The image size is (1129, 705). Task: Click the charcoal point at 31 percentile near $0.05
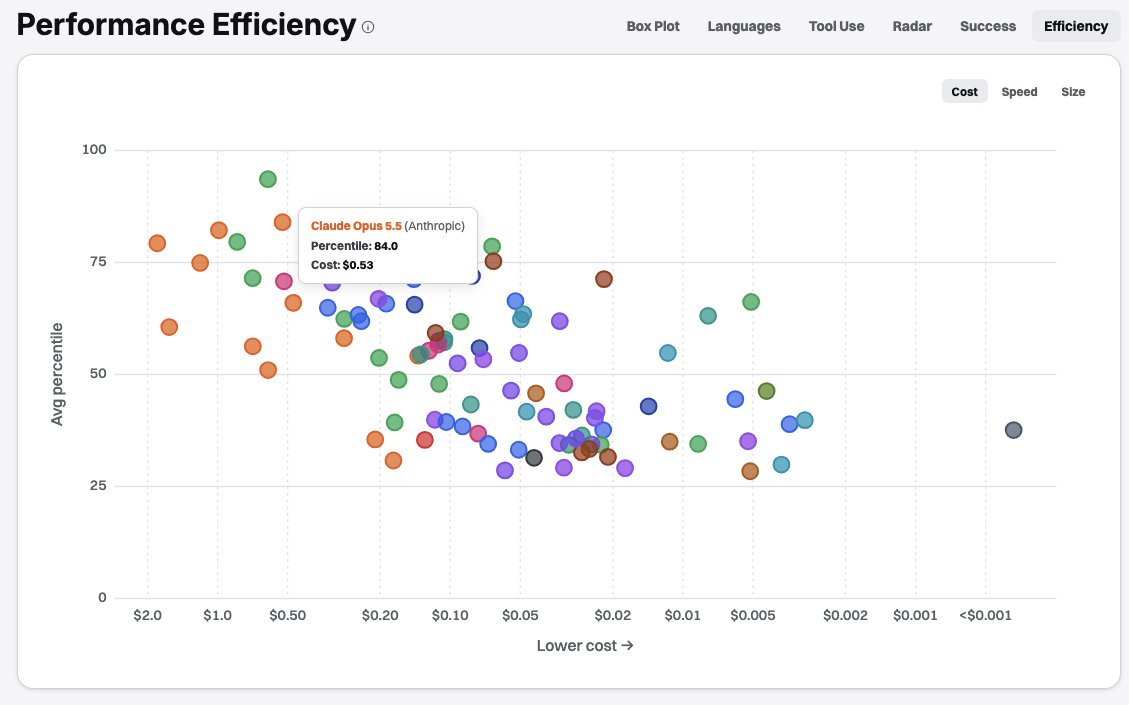(534, 458)
